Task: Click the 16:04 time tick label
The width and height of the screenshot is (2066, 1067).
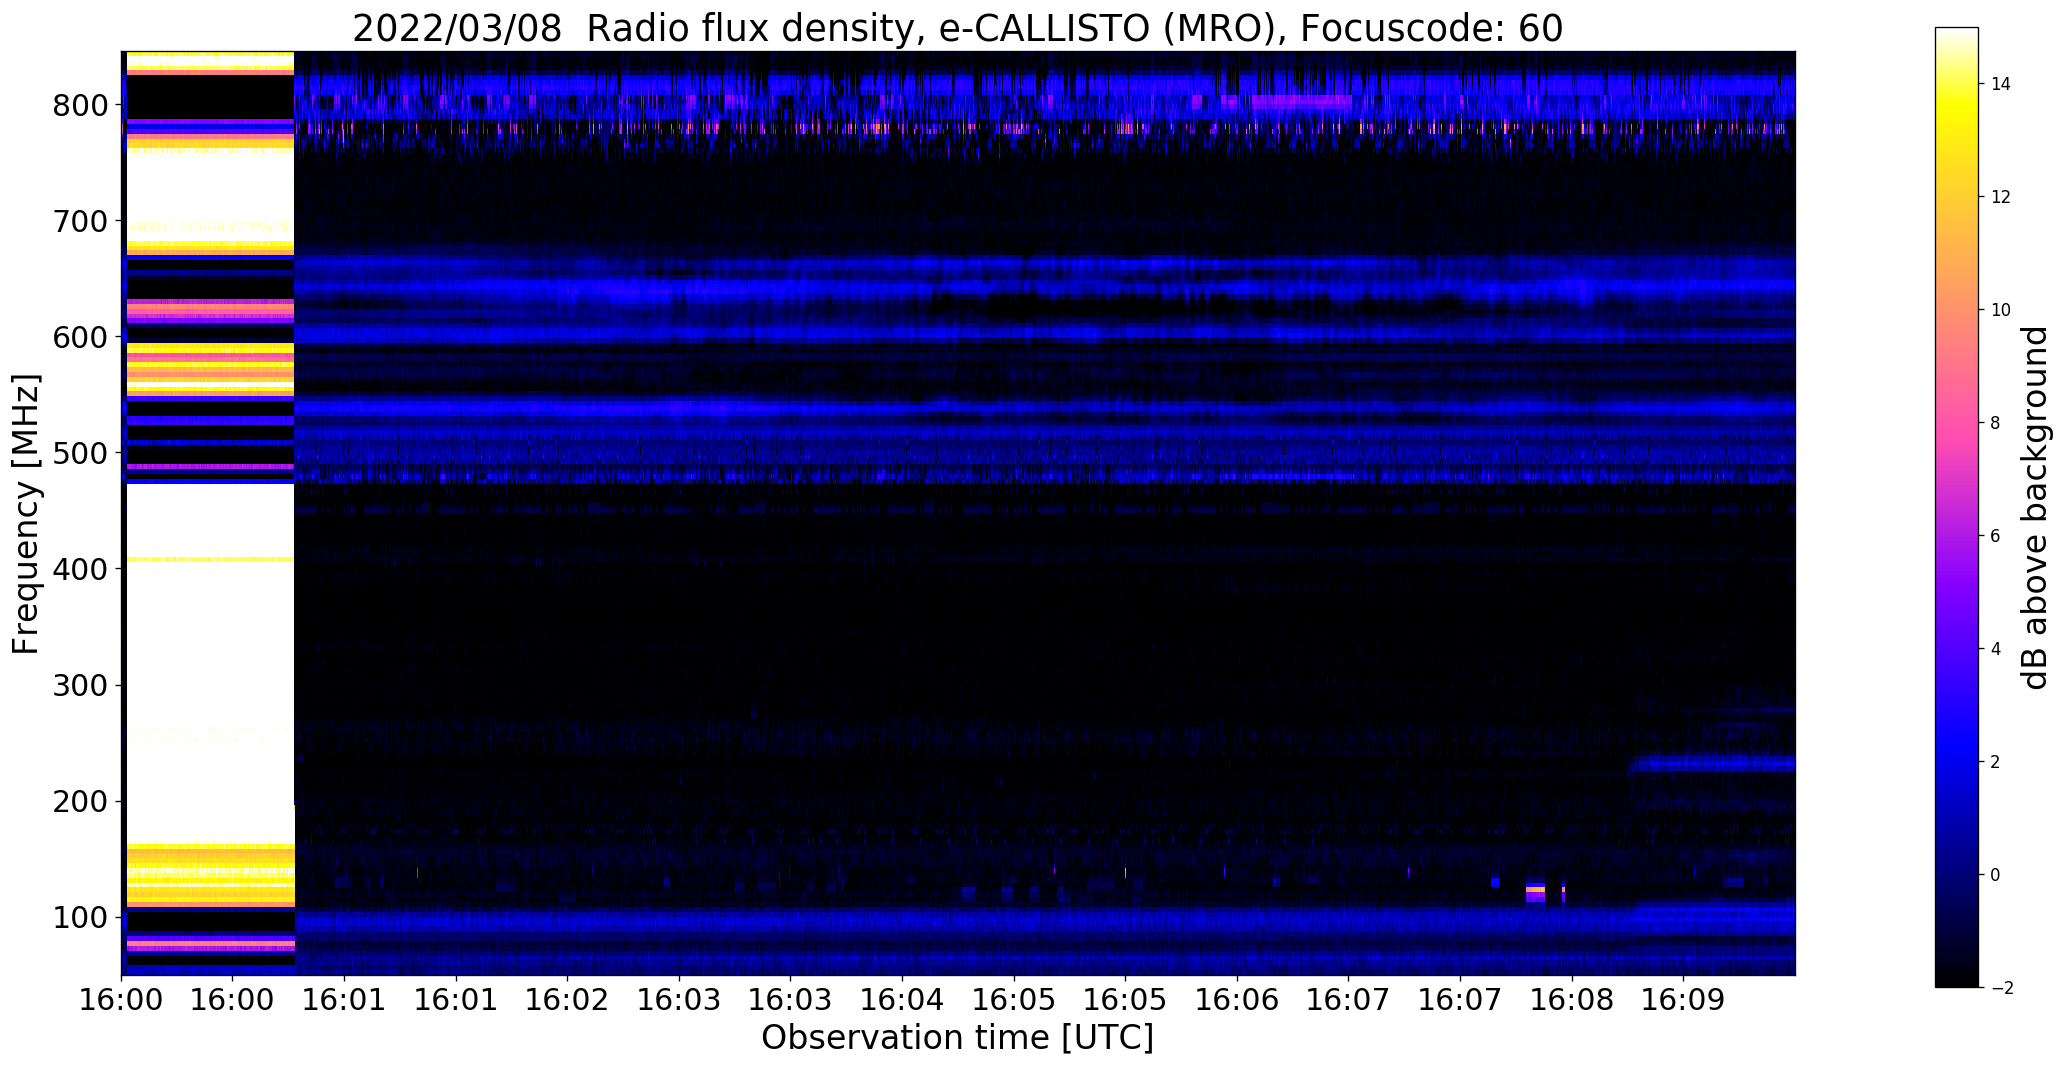Action: 902,1000
